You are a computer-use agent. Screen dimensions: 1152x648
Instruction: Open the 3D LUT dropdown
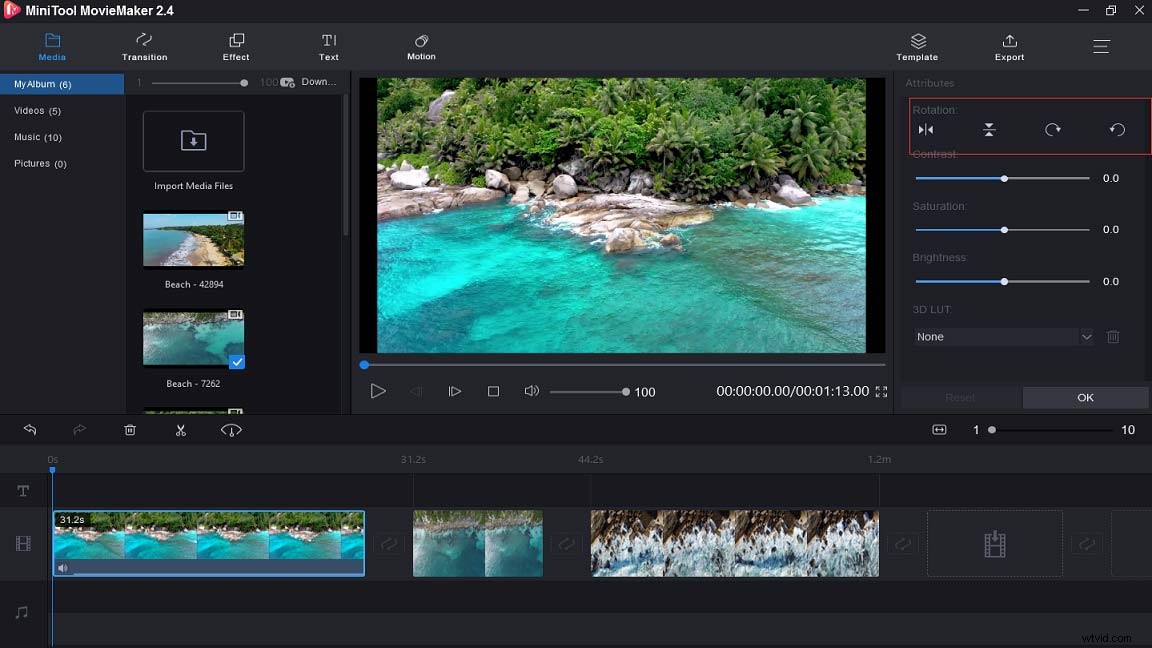(1087, 336)
